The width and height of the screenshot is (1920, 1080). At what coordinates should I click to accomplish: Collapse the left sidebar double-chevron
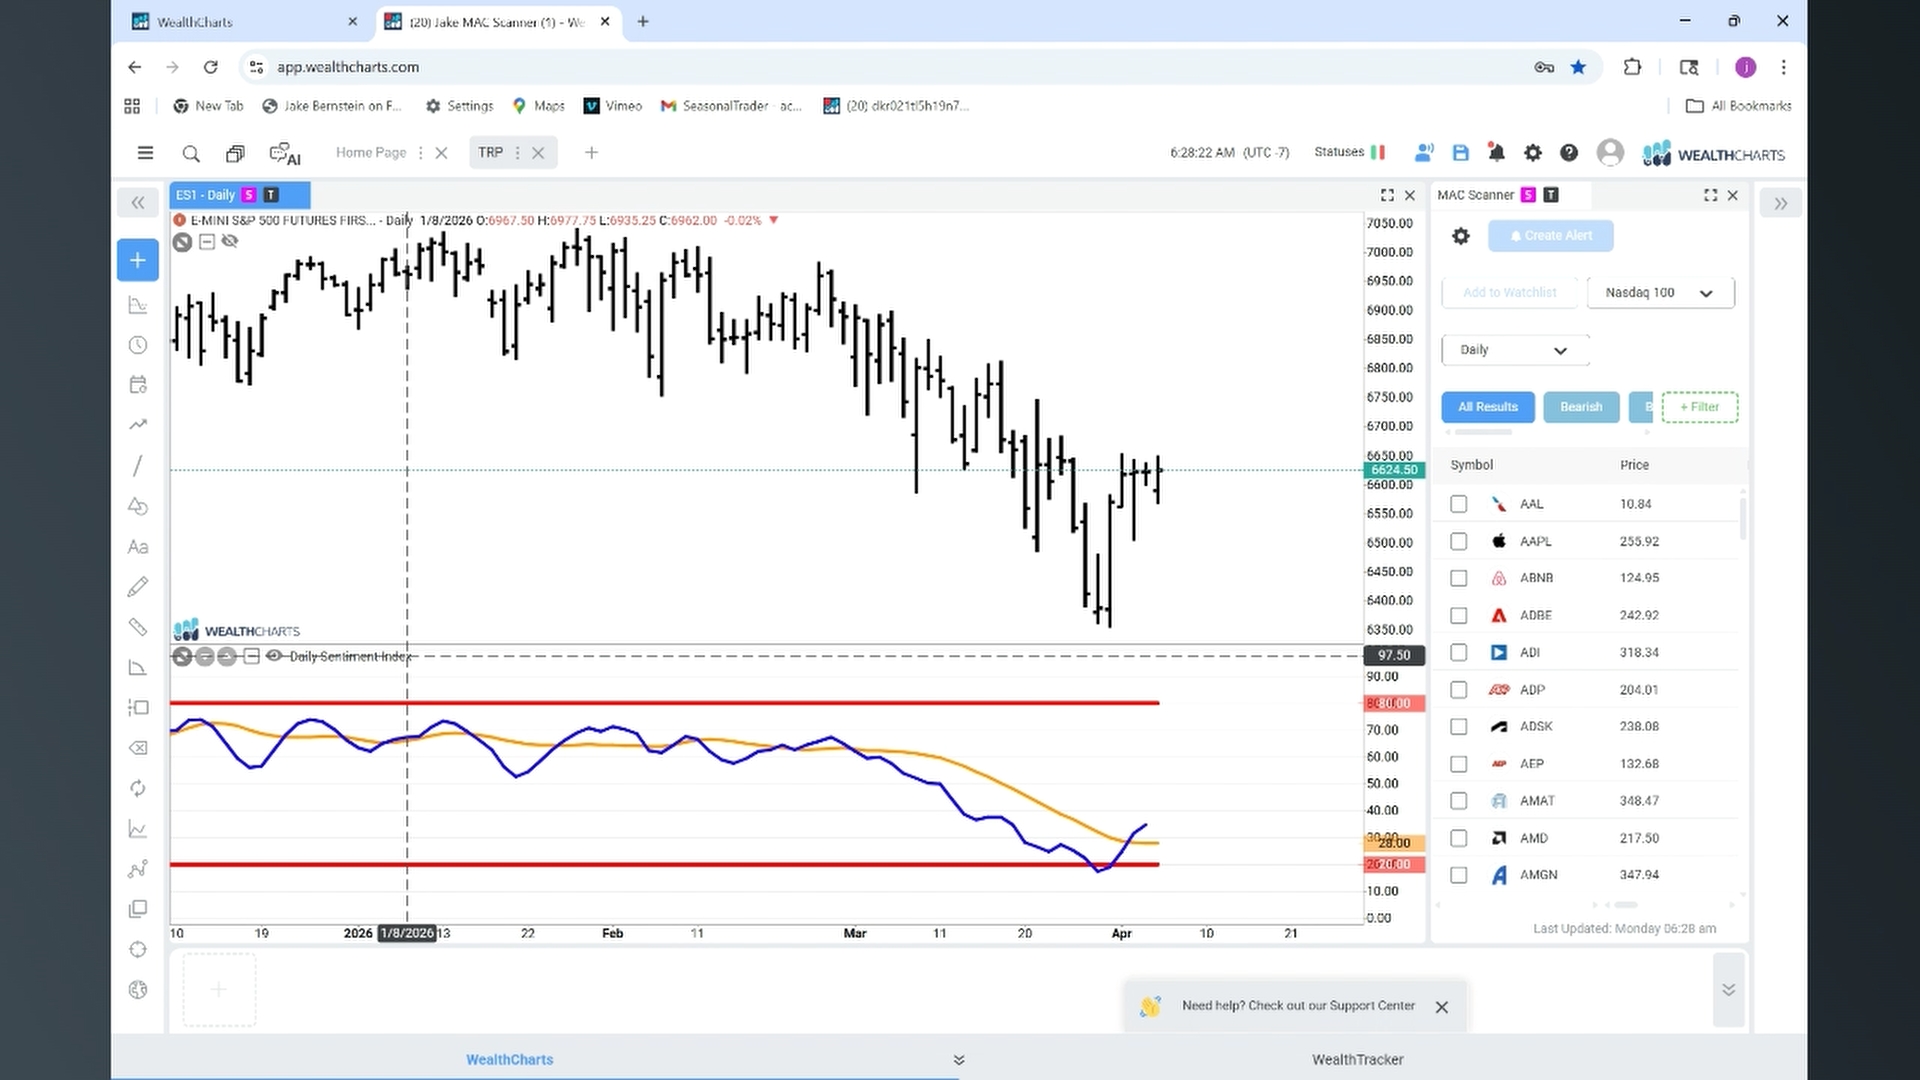click(x=138, y=203)
